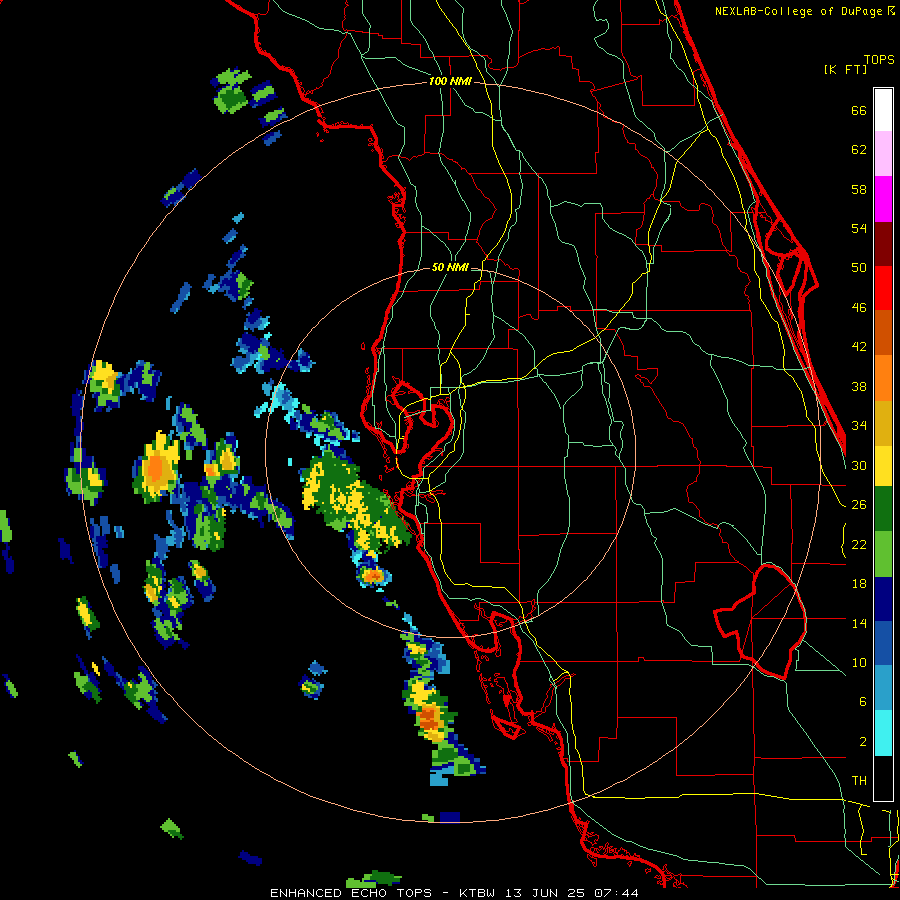This screenshot has width=900, height=900.
Task: Select the dark maroon legend swatch
Action: pos(883,243)
